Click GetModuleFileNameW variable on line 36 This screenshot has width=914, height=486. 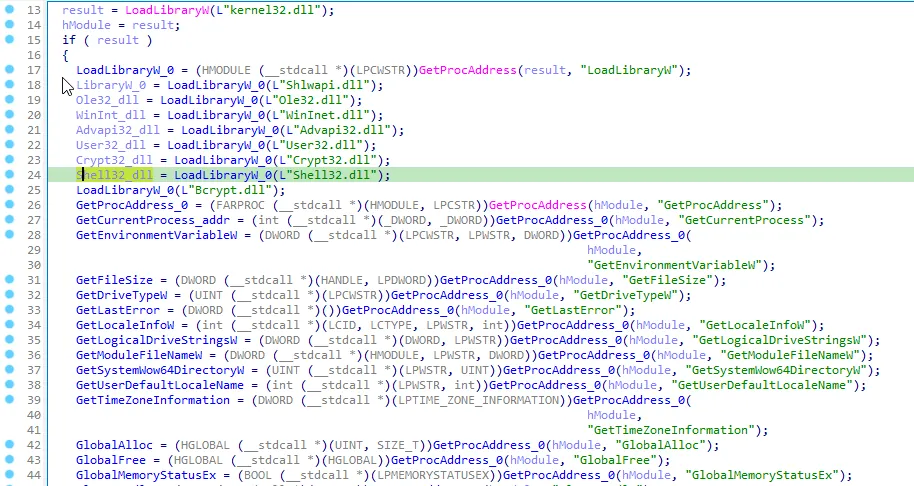point(139,355)
